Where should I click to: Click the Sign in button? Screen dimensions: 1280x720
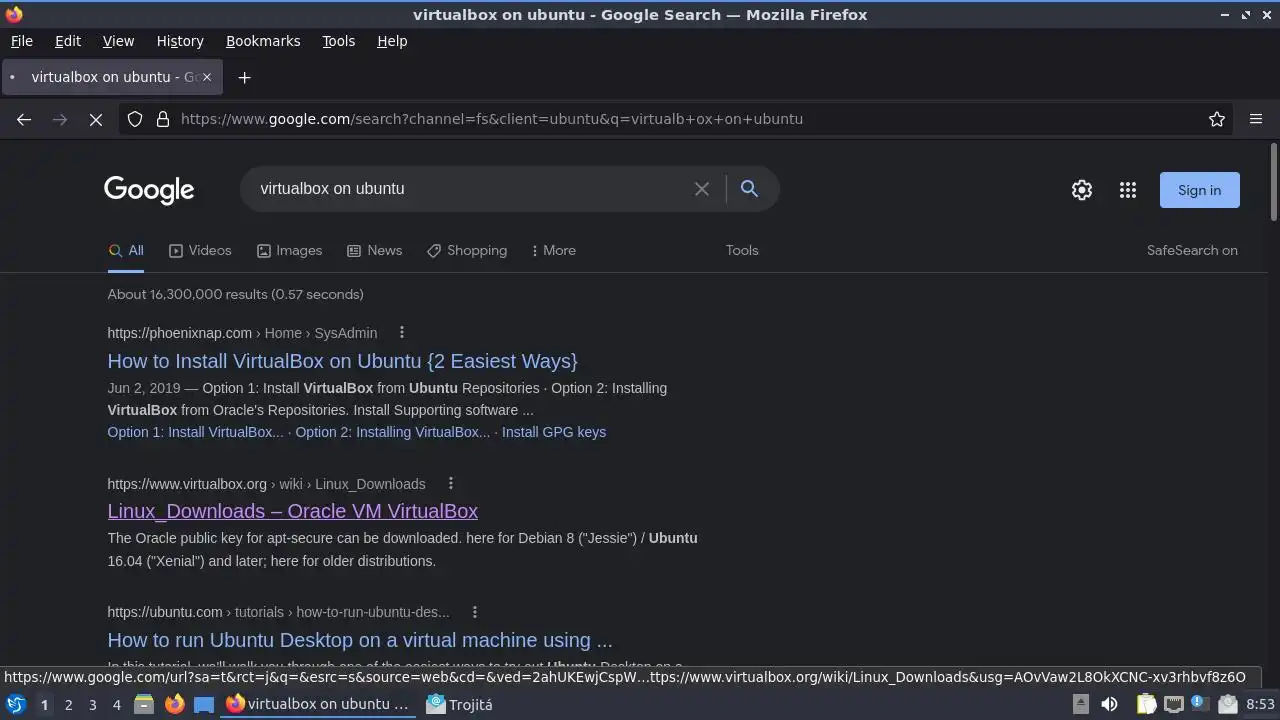1199,190
